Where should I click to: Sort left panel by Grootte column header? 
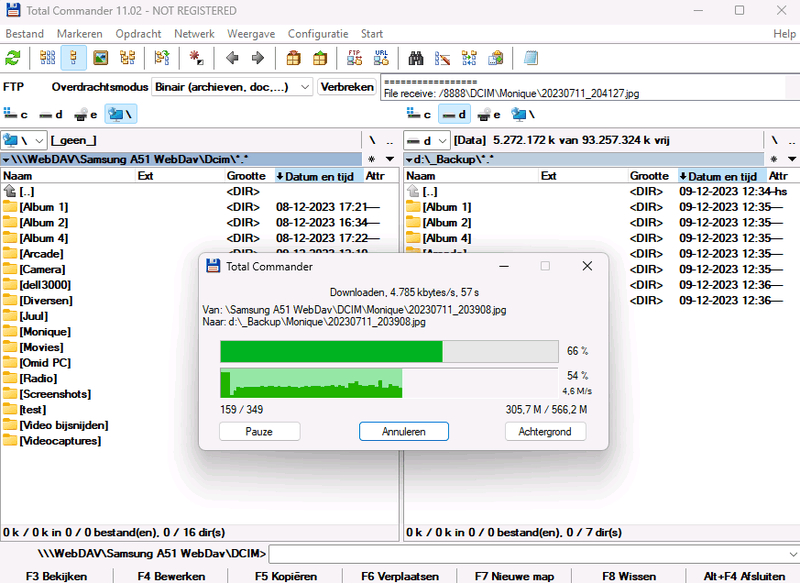[246, 176]
